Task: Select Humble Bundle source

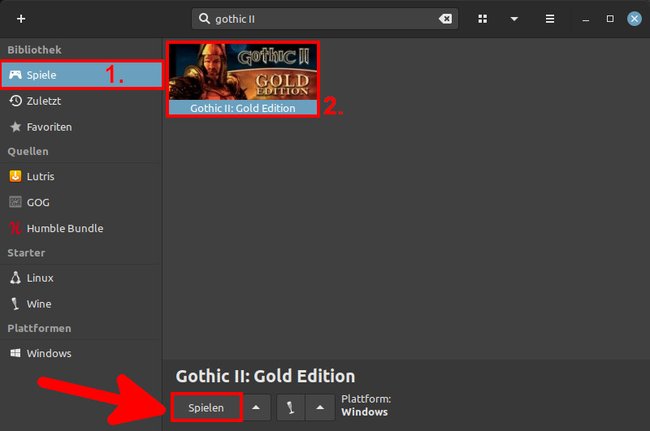Action: coord(81,228)
